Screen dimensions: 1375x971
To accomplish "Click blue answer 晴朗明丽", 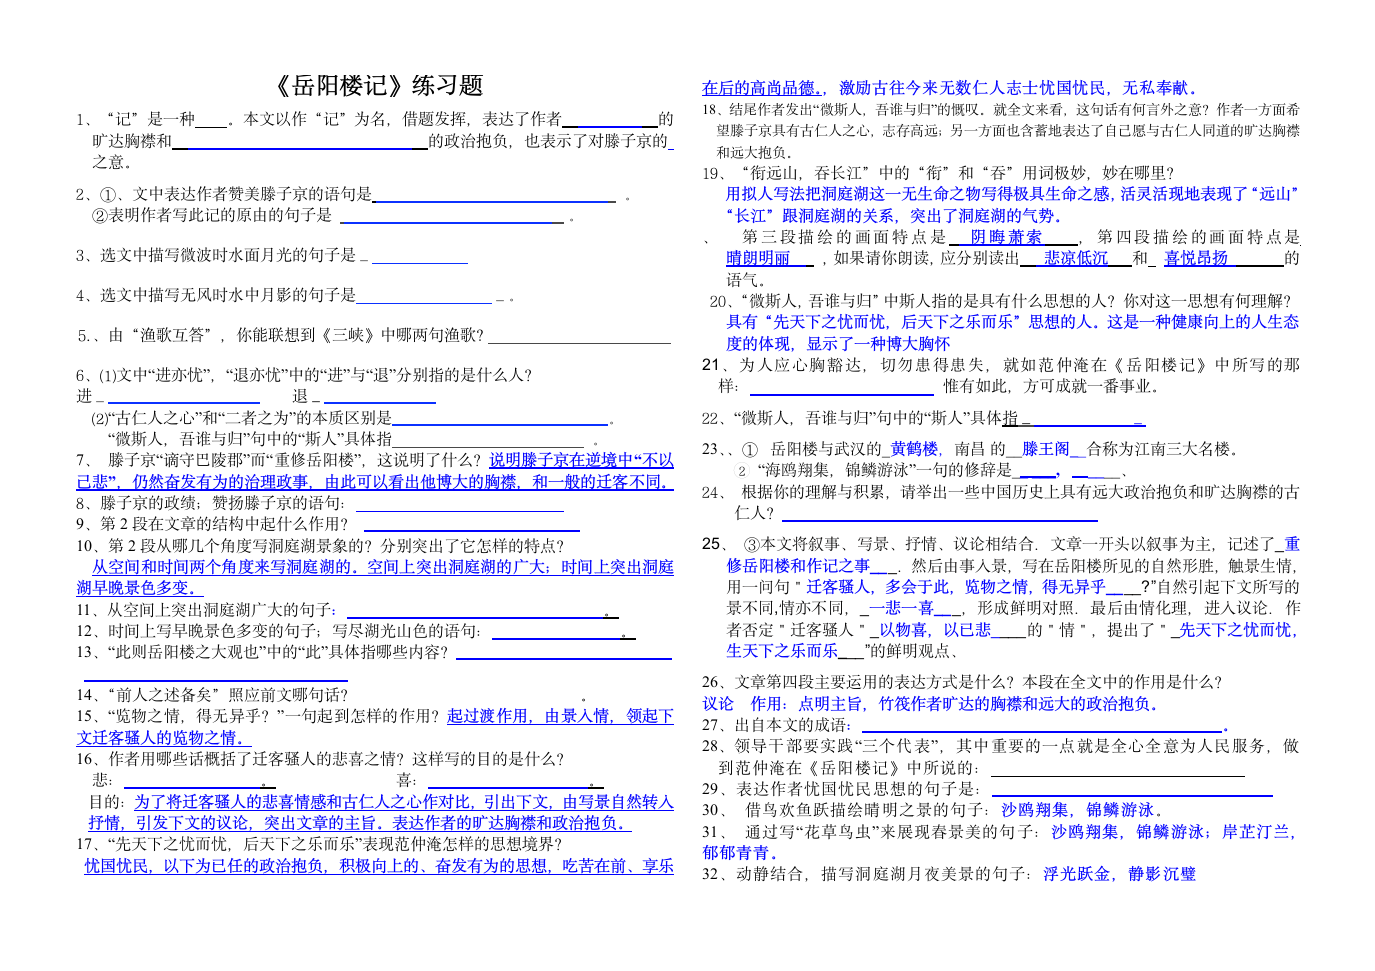I will pos(758,258).
